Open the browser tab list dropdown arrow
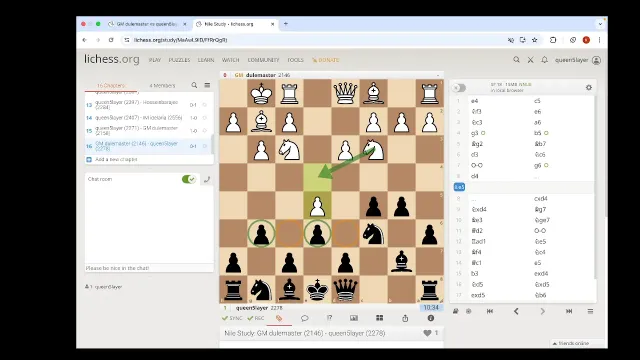The width and height of the screenshot is (640, 360). (x=600, y=24)
